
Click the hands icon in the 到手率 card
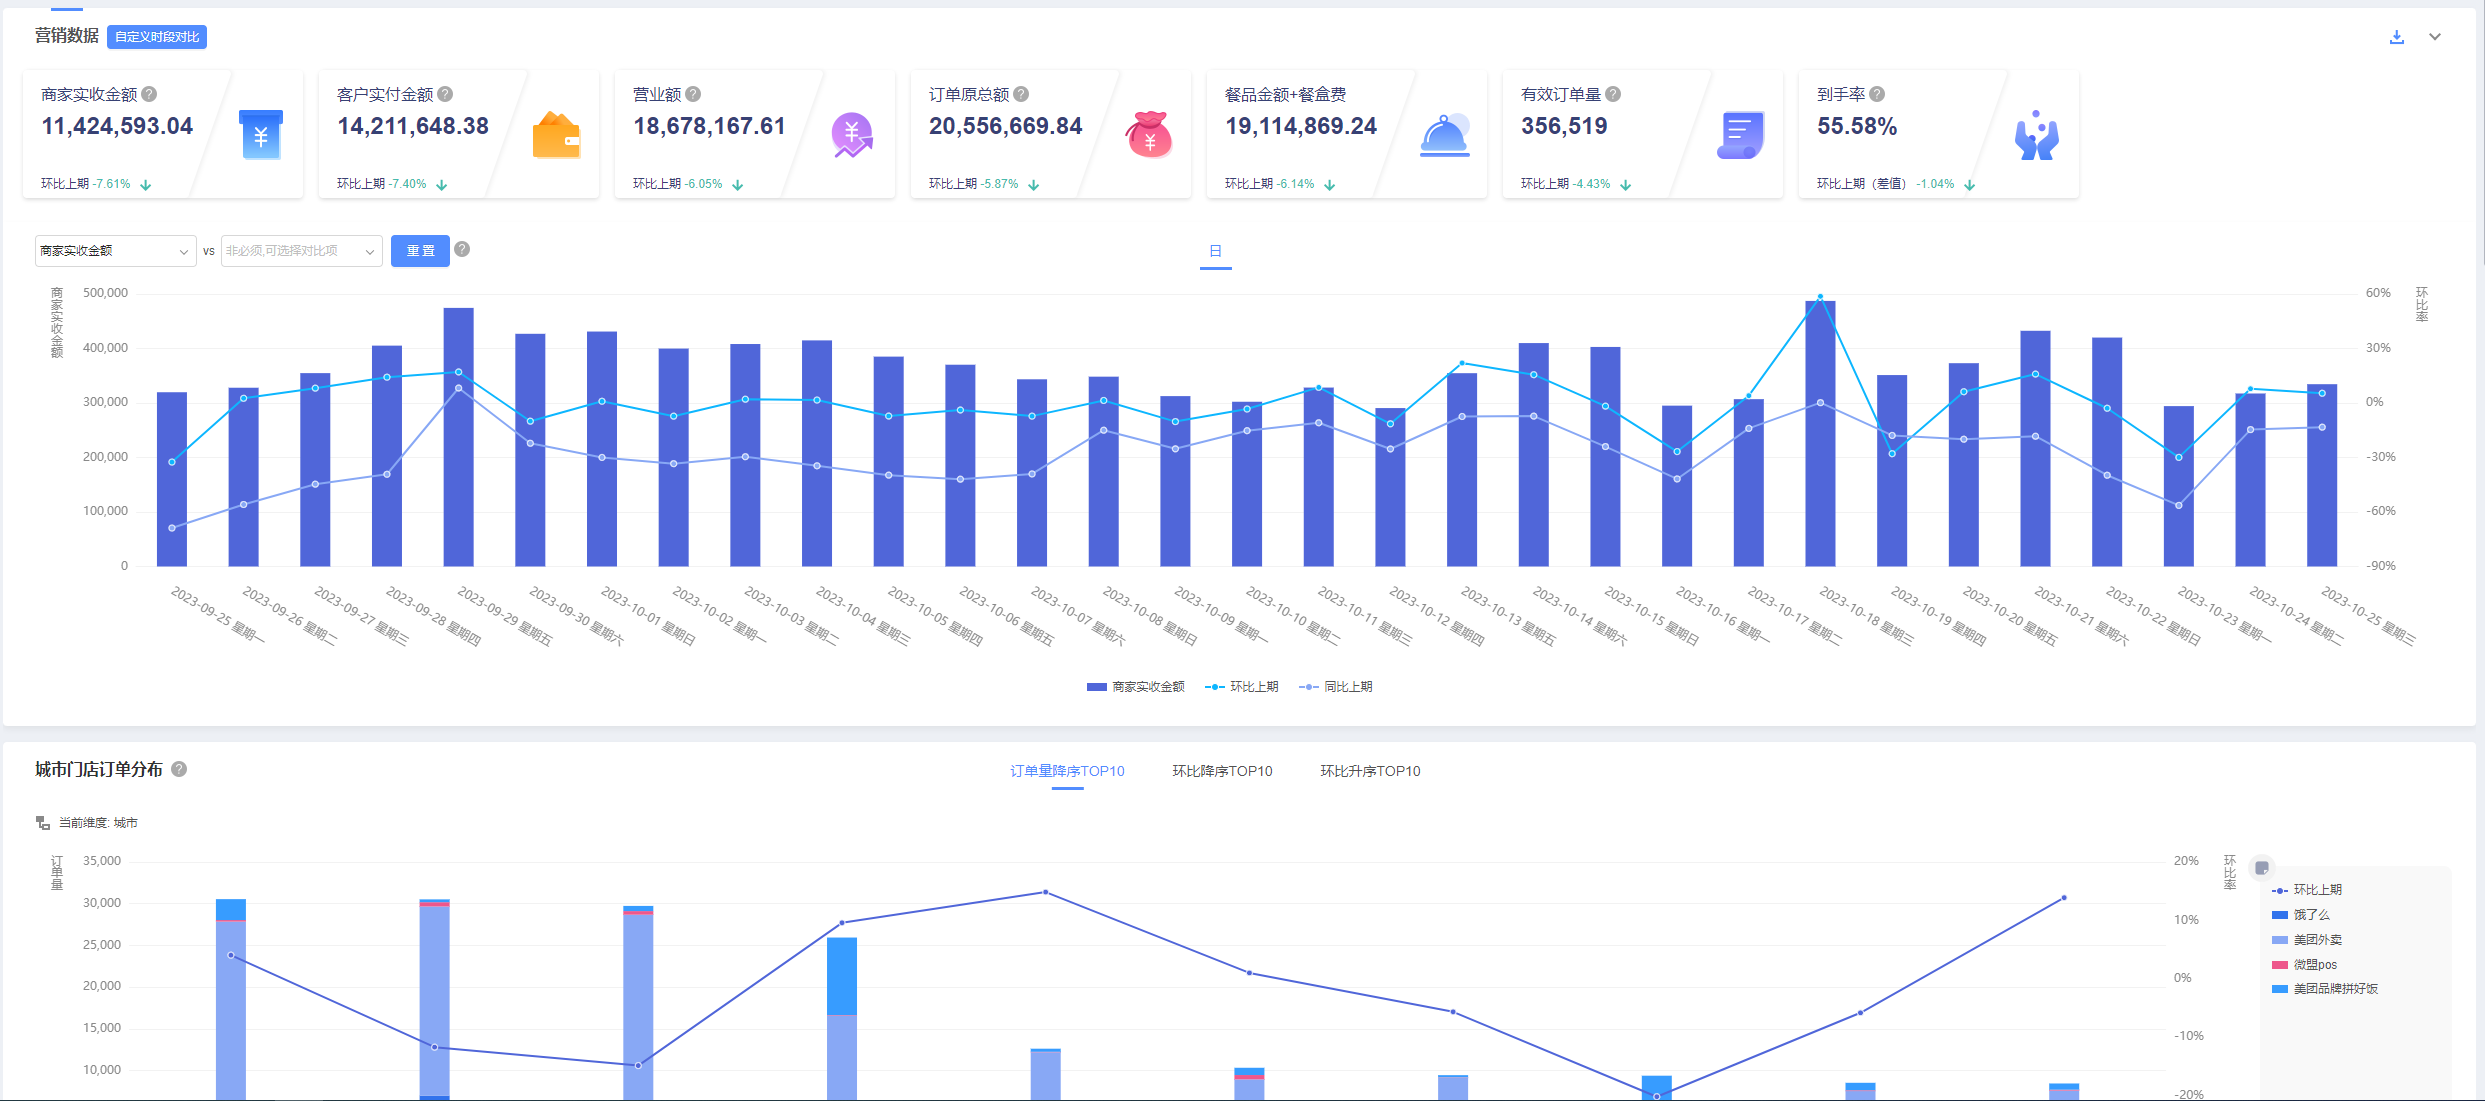click(x=2036, y=135)
